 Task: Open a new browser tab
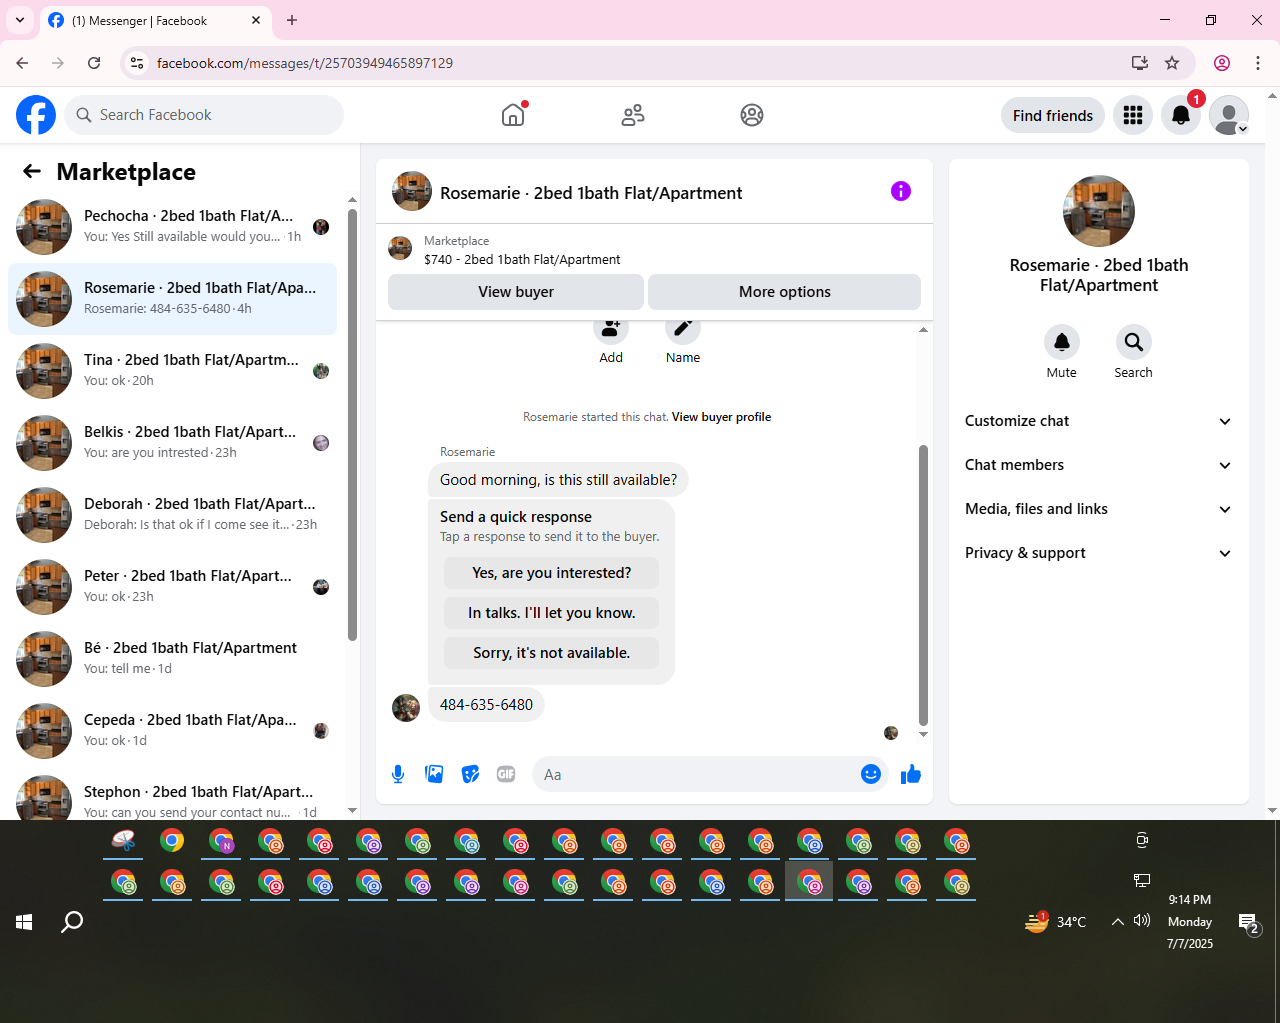tap(292, 20)
